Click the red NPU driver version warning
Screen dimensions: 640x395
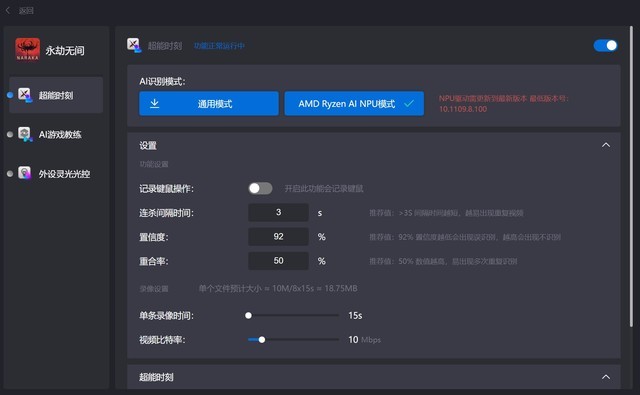point(503,104)
